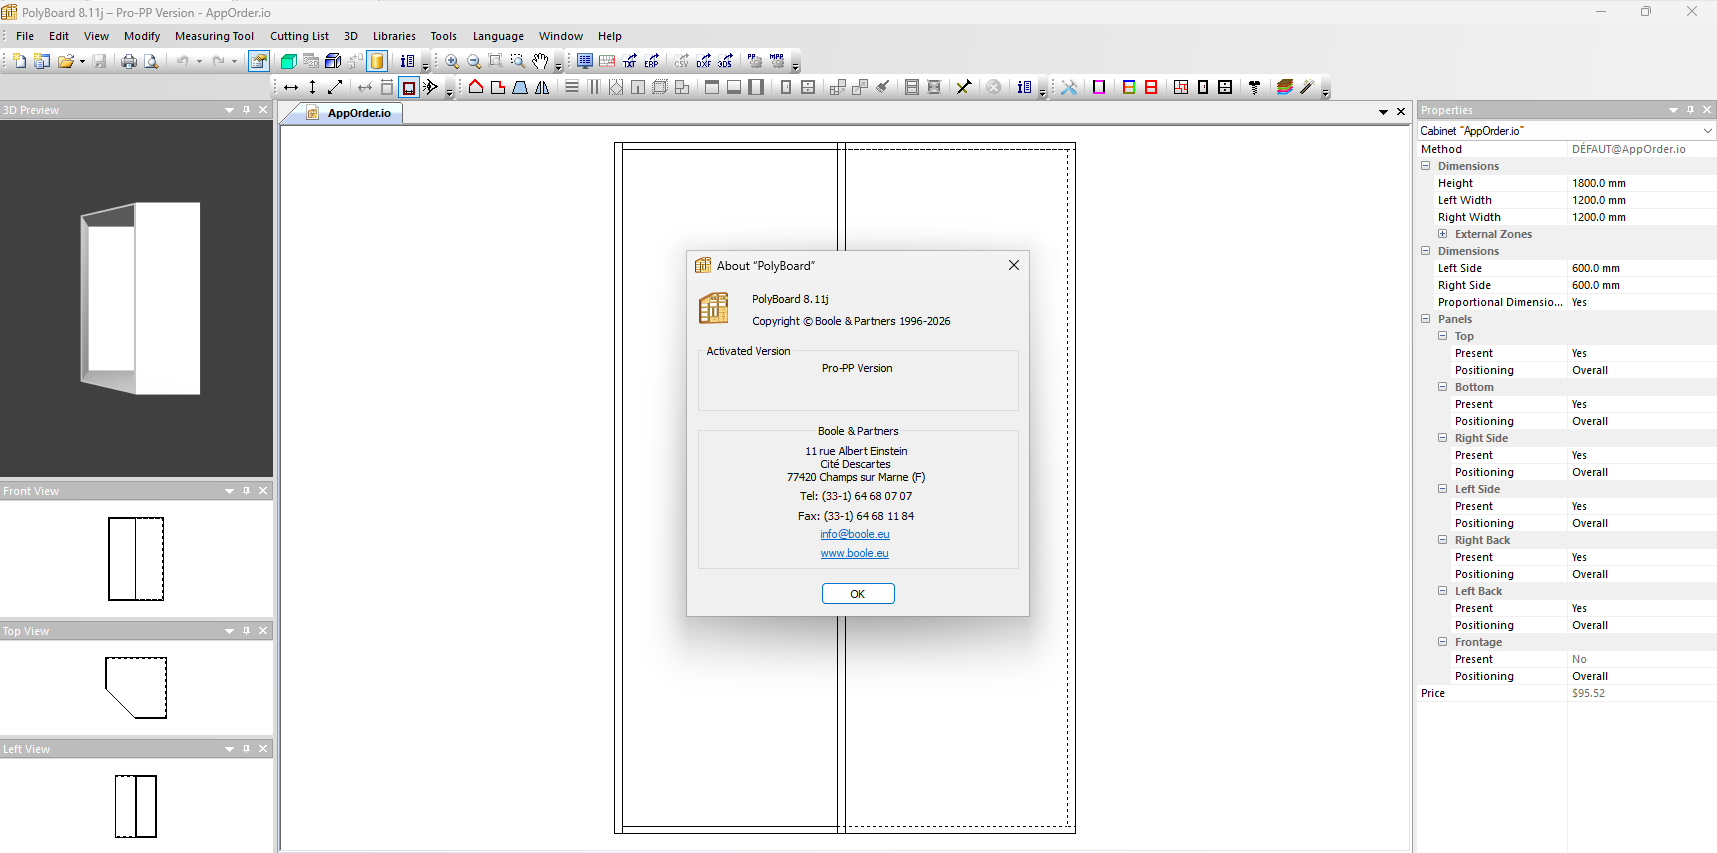This screenshot has width=1717, height=853.
Task: Click OK in the About dialog
Action: pos(858,594)
